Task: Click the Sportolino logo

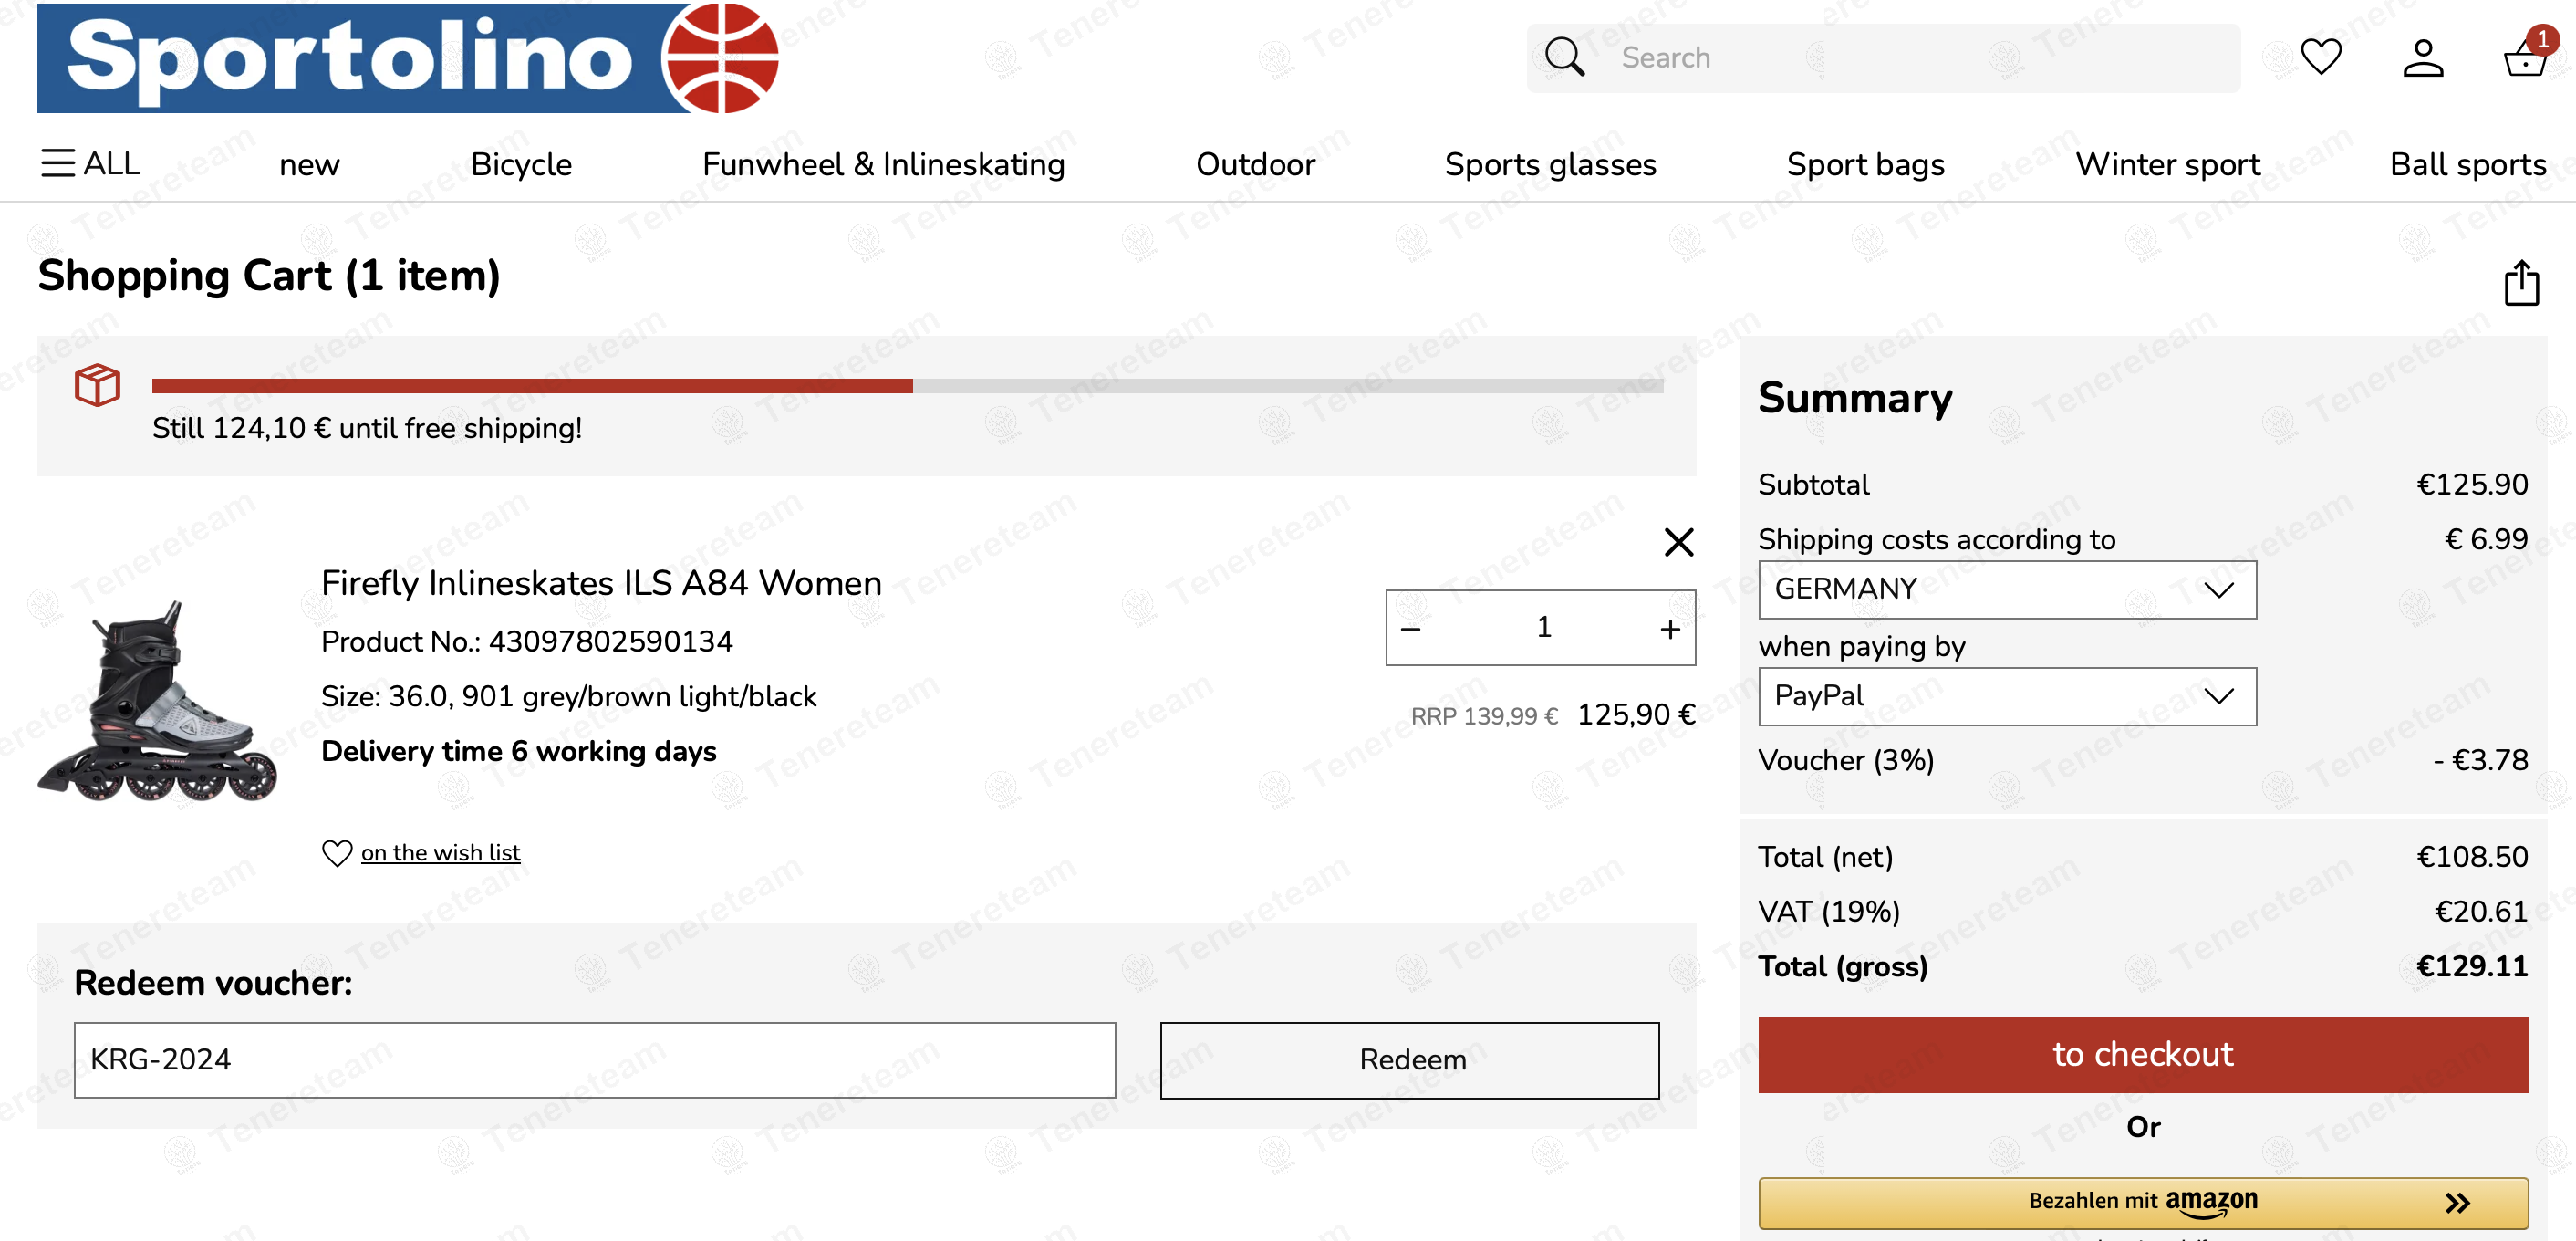Action: tap(408, 58)
